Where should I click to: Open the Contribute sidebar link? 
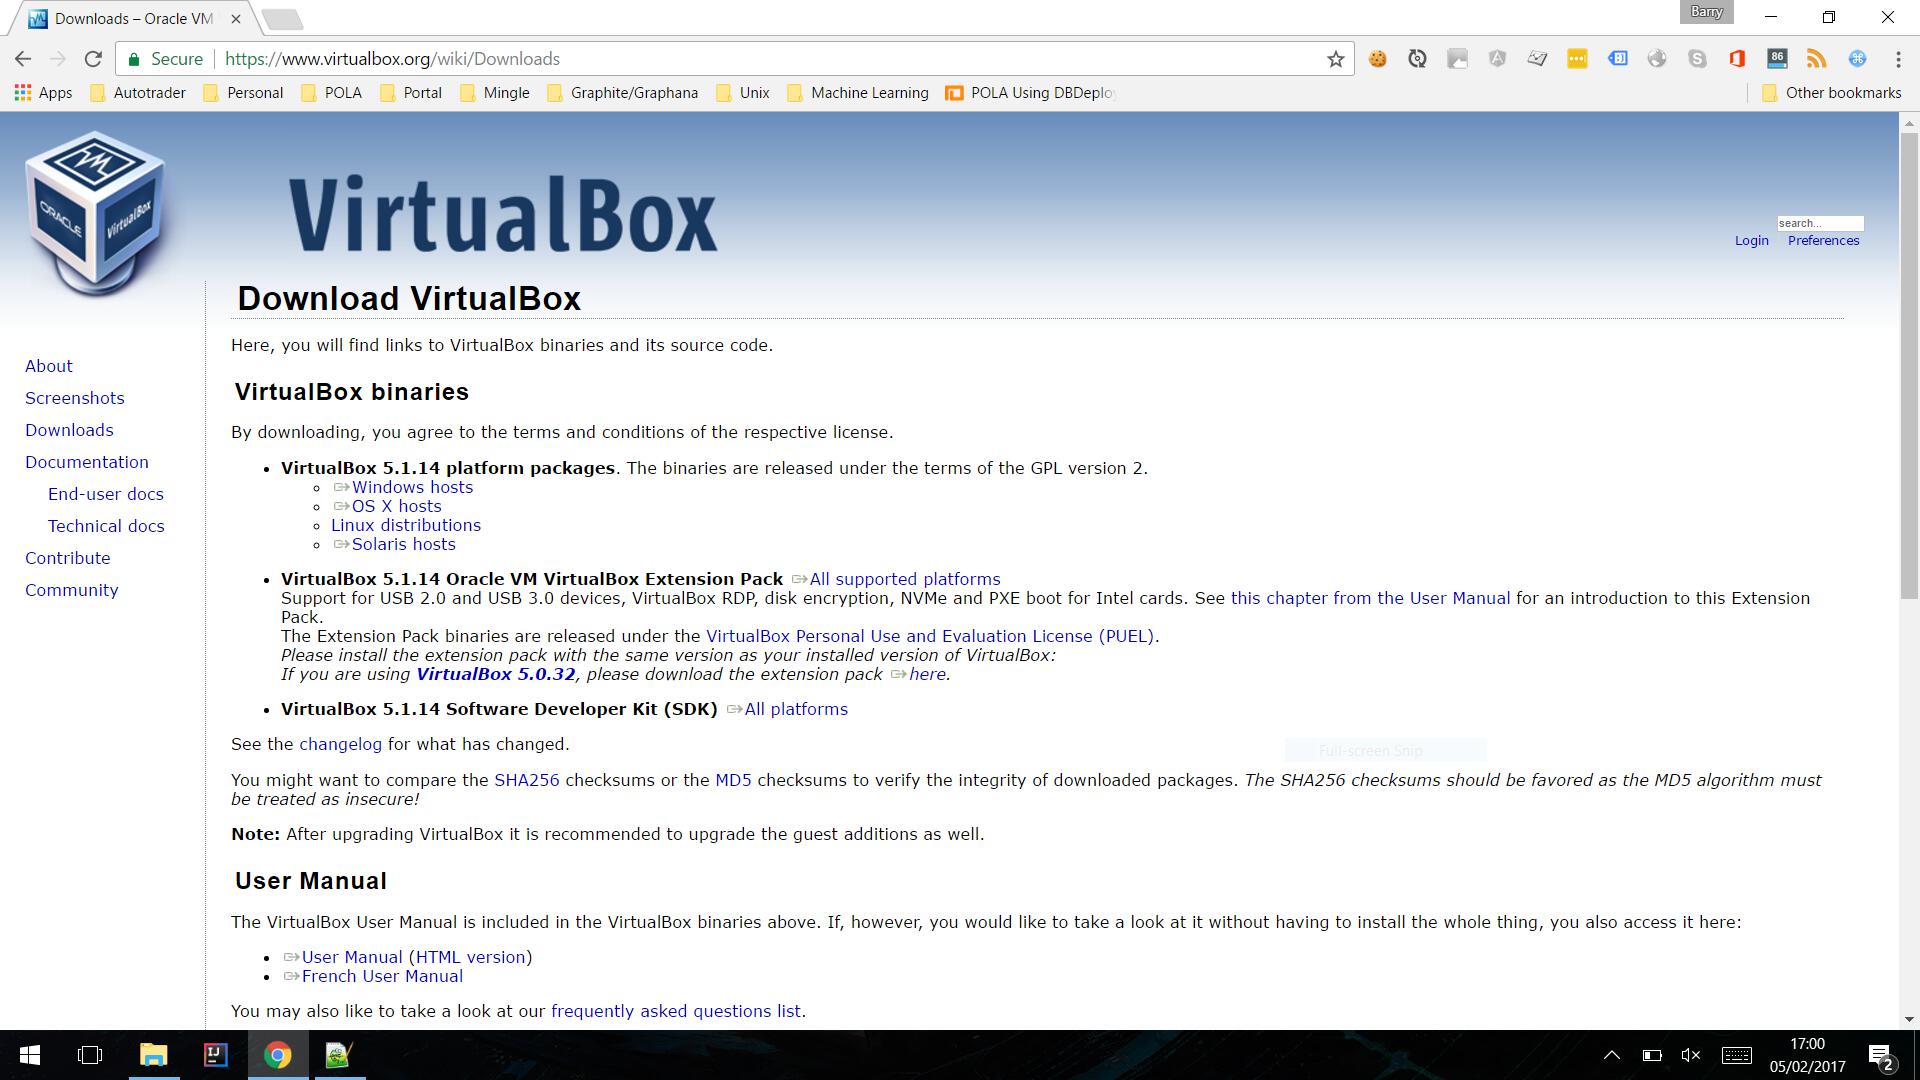pyautogui.click(x=68, y=558)
